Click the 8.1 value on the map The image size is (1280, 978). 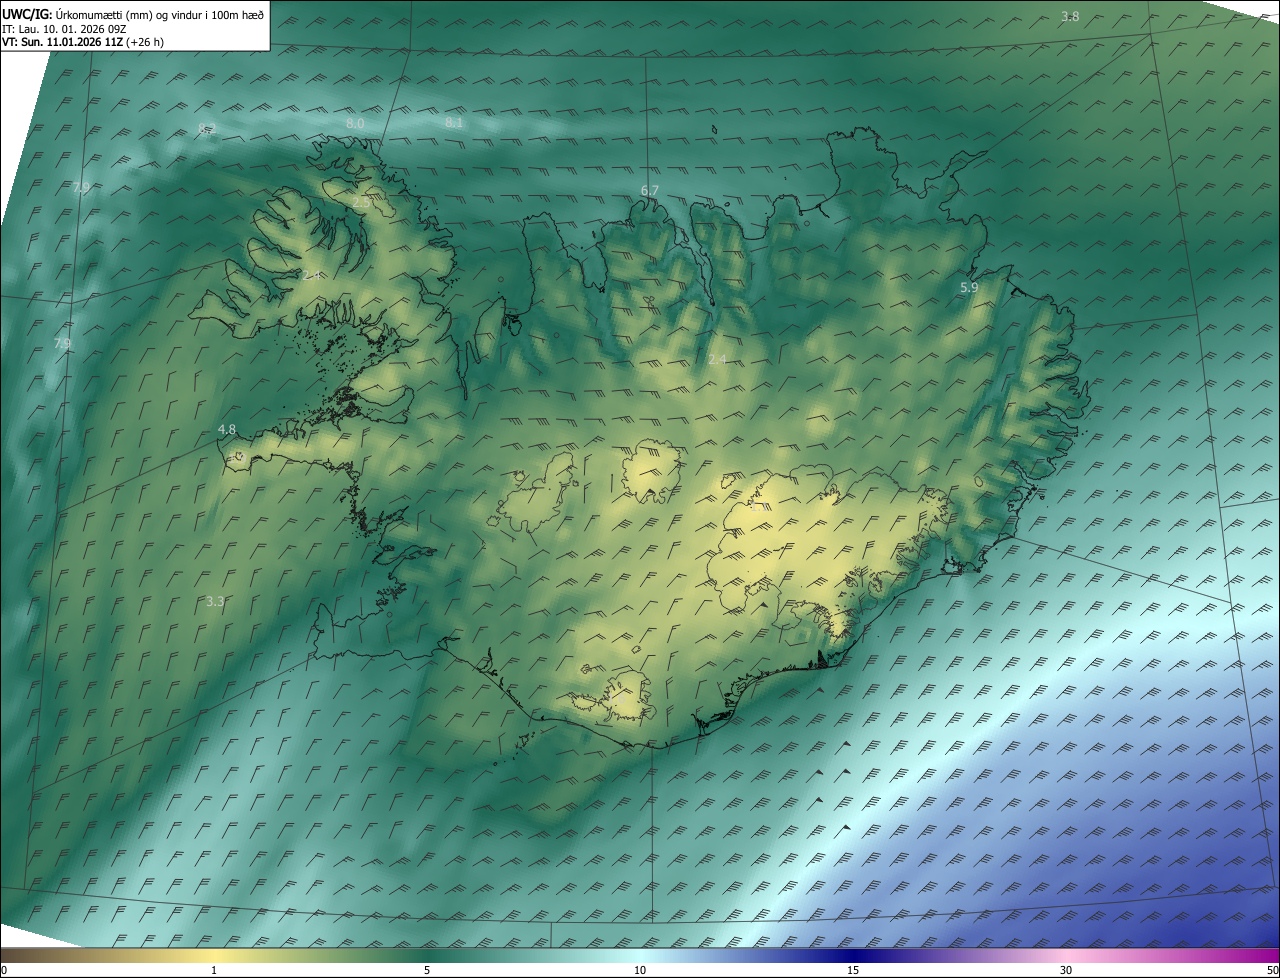coord(454,123)
